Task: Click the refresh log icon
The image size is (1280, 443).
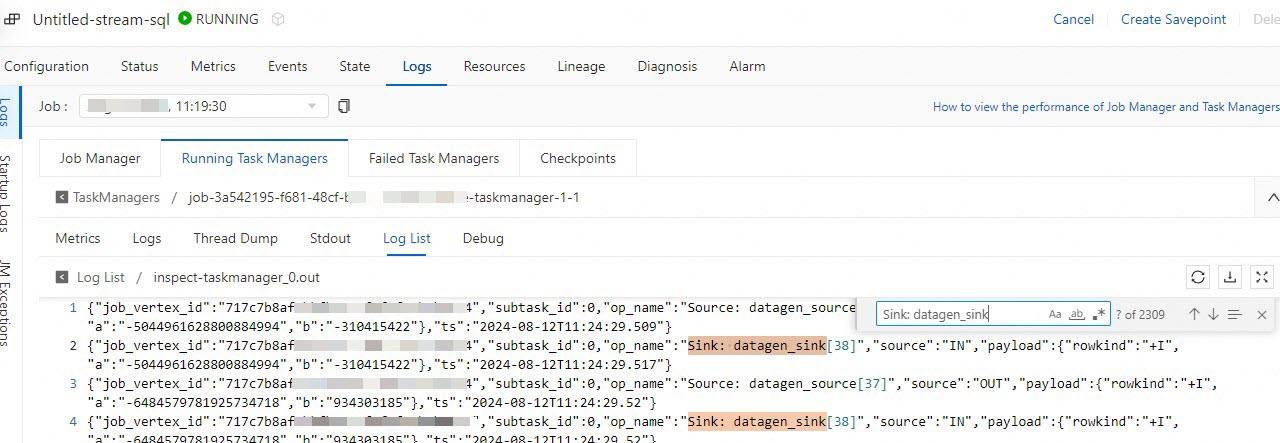Action: point(1197,277)
